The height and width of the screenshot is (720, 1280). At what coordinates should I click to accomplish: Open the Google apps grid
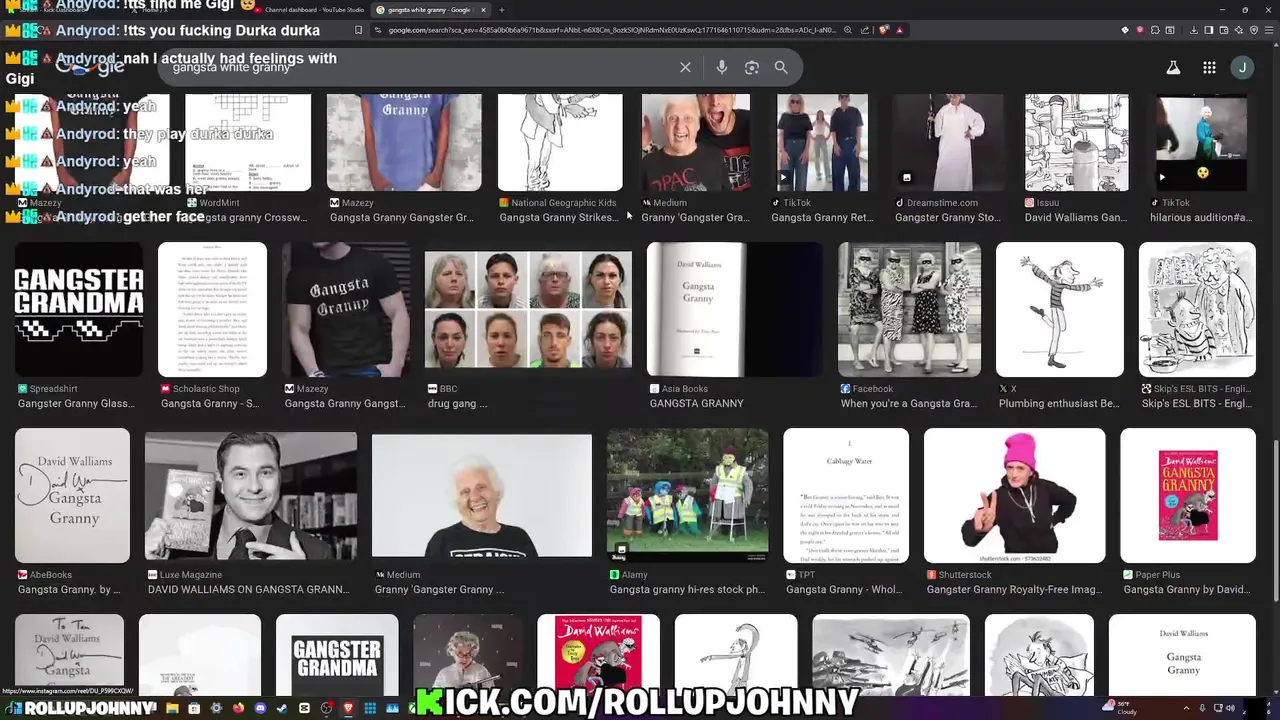pyautogui.click(x=1209, y=67)
